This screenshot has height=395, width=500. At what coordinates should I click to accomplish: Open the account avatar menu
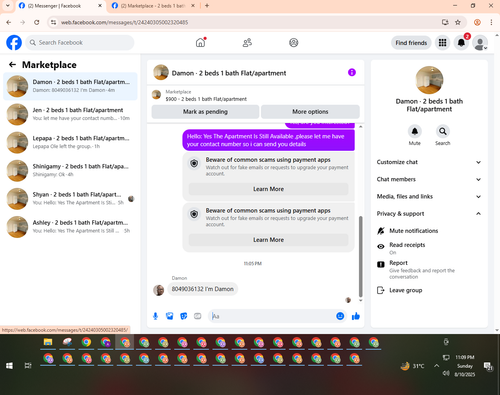(480, 43)
